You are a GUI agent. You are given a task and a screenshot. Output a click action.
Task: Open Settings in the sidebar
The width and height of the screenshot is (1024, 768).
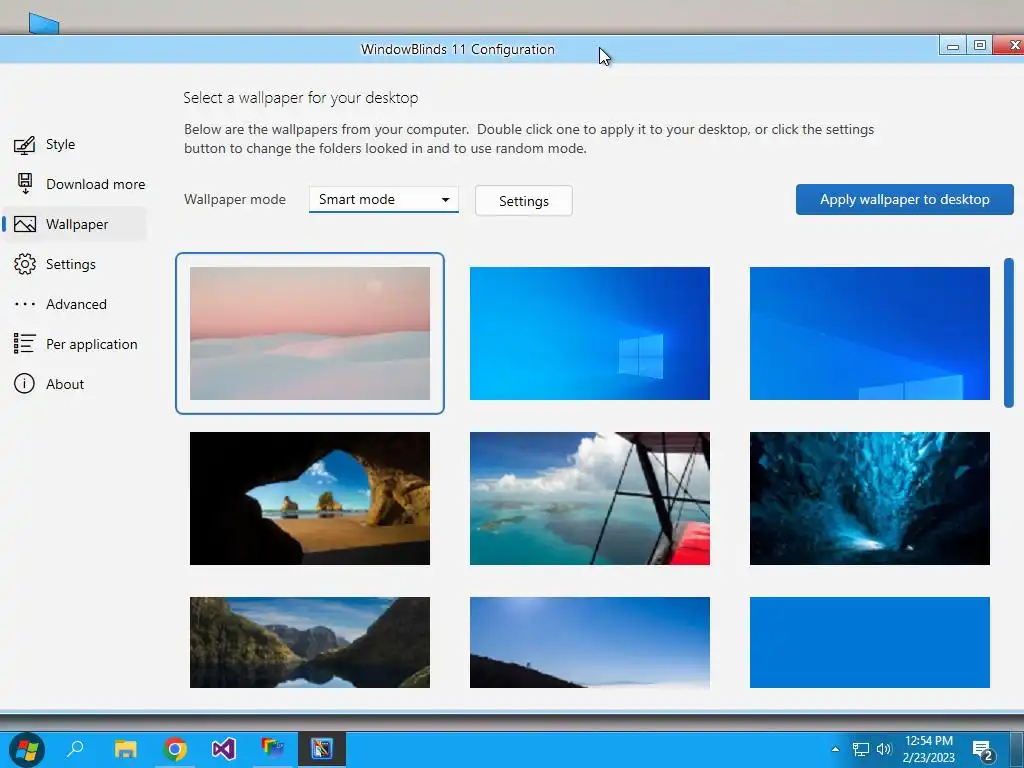(71, 264)
